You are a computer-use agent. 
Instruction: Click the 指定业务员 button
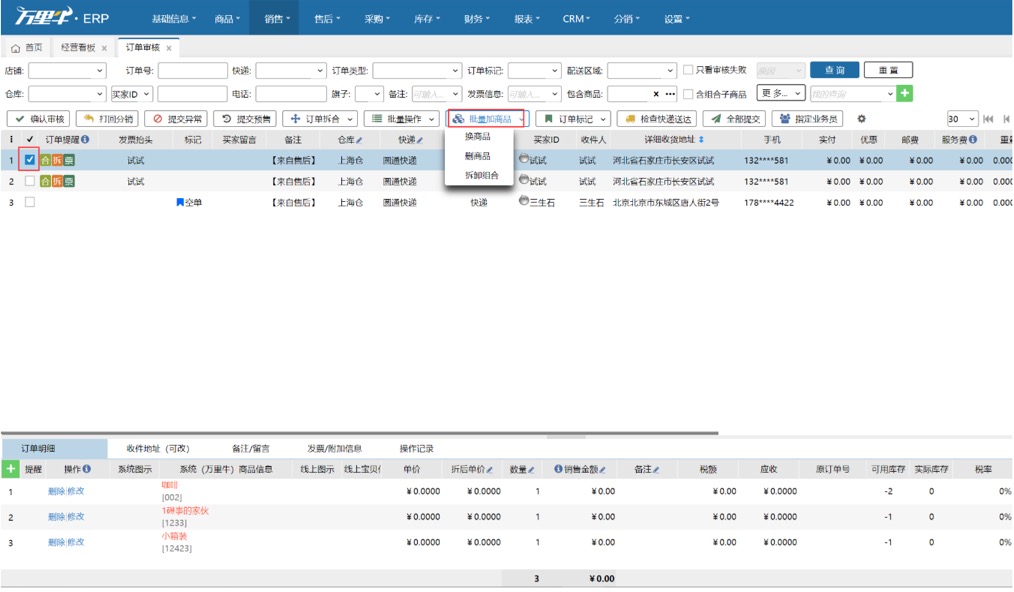click(807, 119)
